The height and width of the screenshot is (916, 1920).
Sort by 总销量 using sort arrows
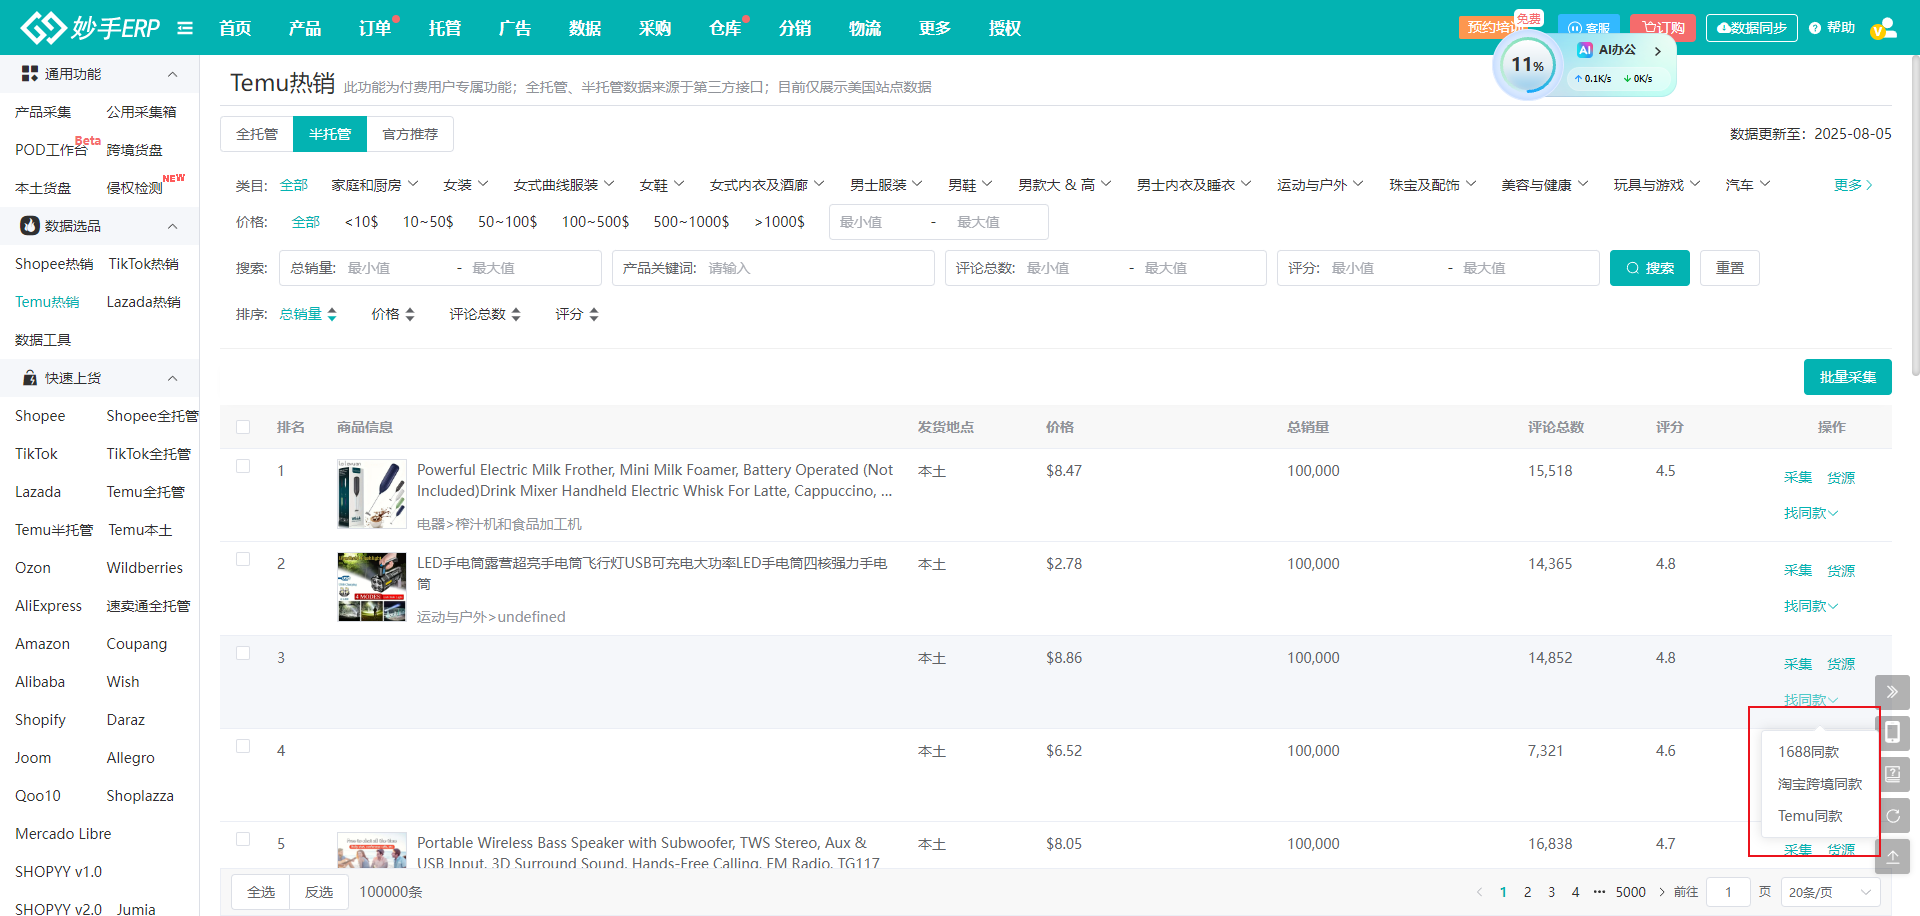tap(332, 314)
